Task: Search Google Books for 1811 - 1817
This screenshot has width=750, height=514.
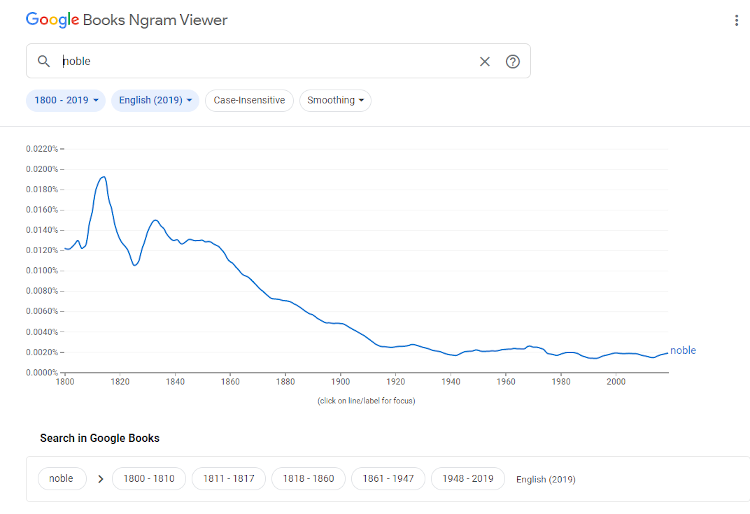Action: coord(229,479)
